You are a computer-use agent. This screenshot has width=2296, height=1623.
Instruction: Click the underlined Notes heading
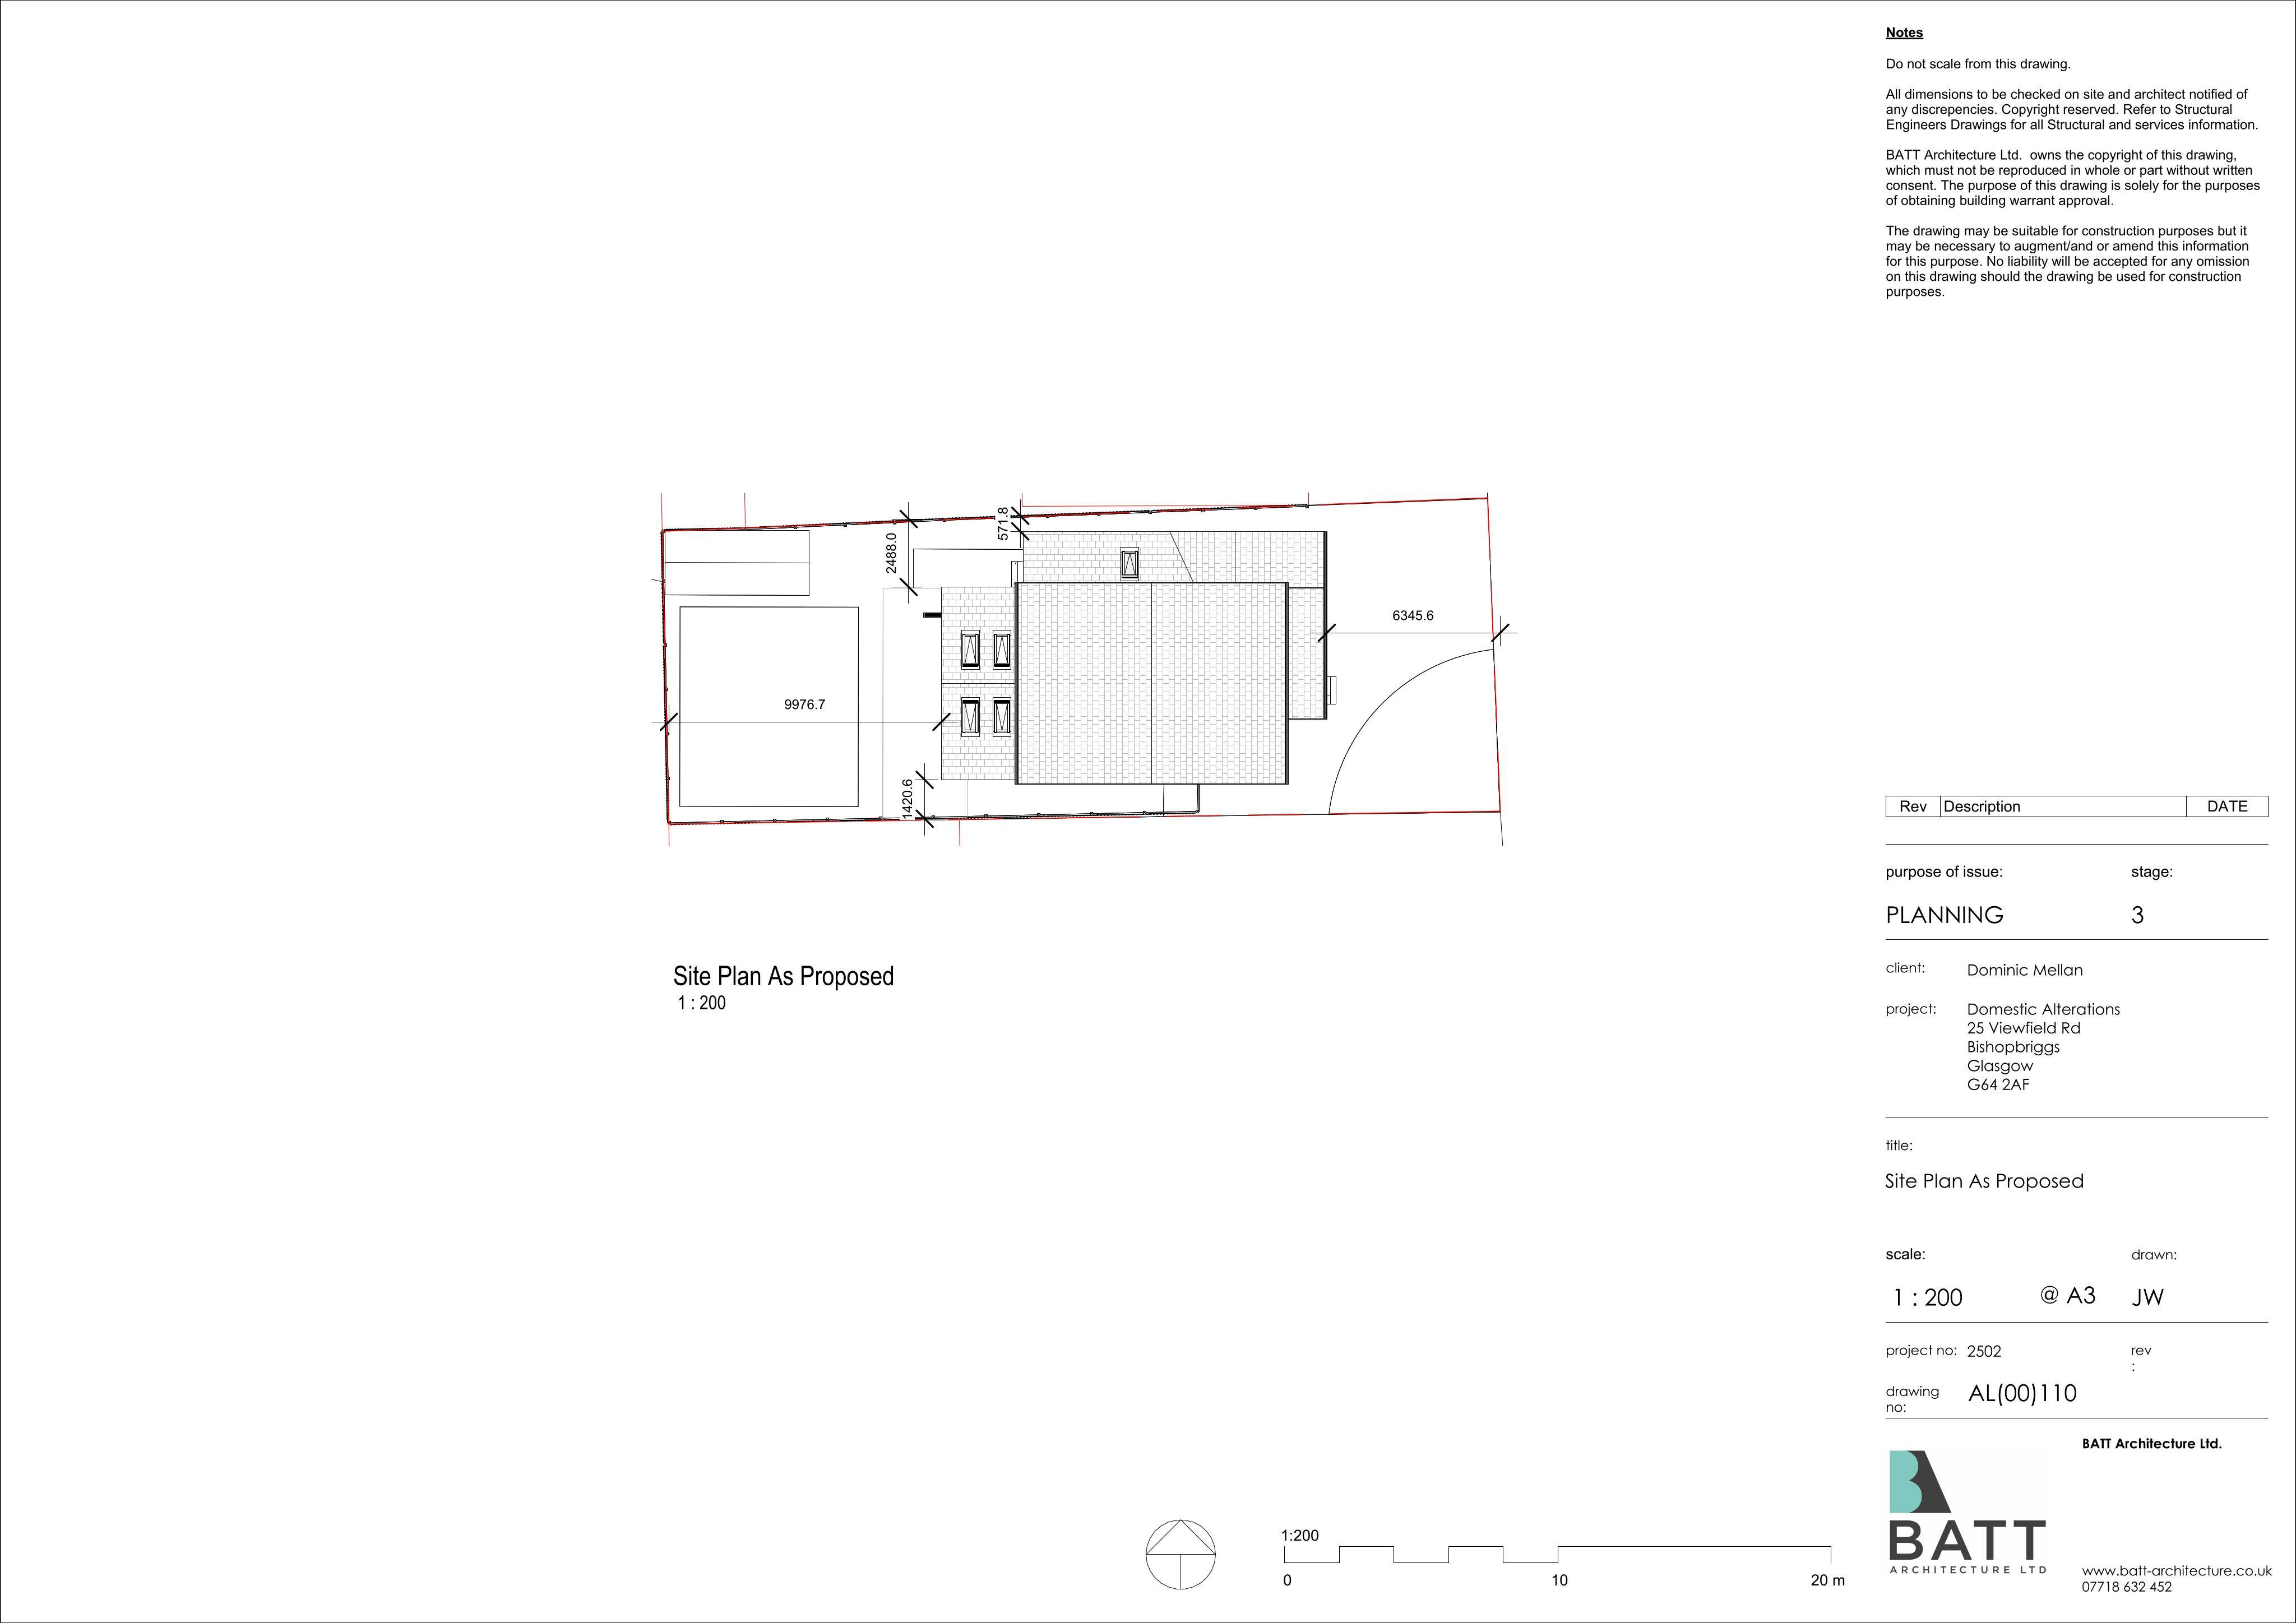click(1904, 33)
